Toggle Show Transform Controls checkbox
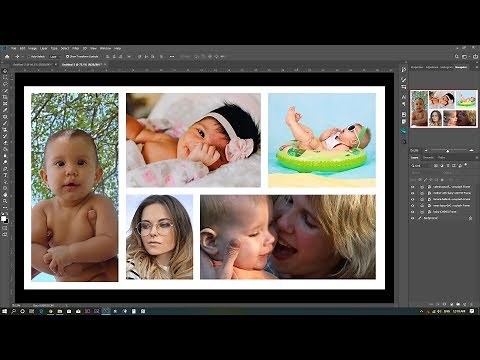Screen dimensions: 480x360 [67, 57]
